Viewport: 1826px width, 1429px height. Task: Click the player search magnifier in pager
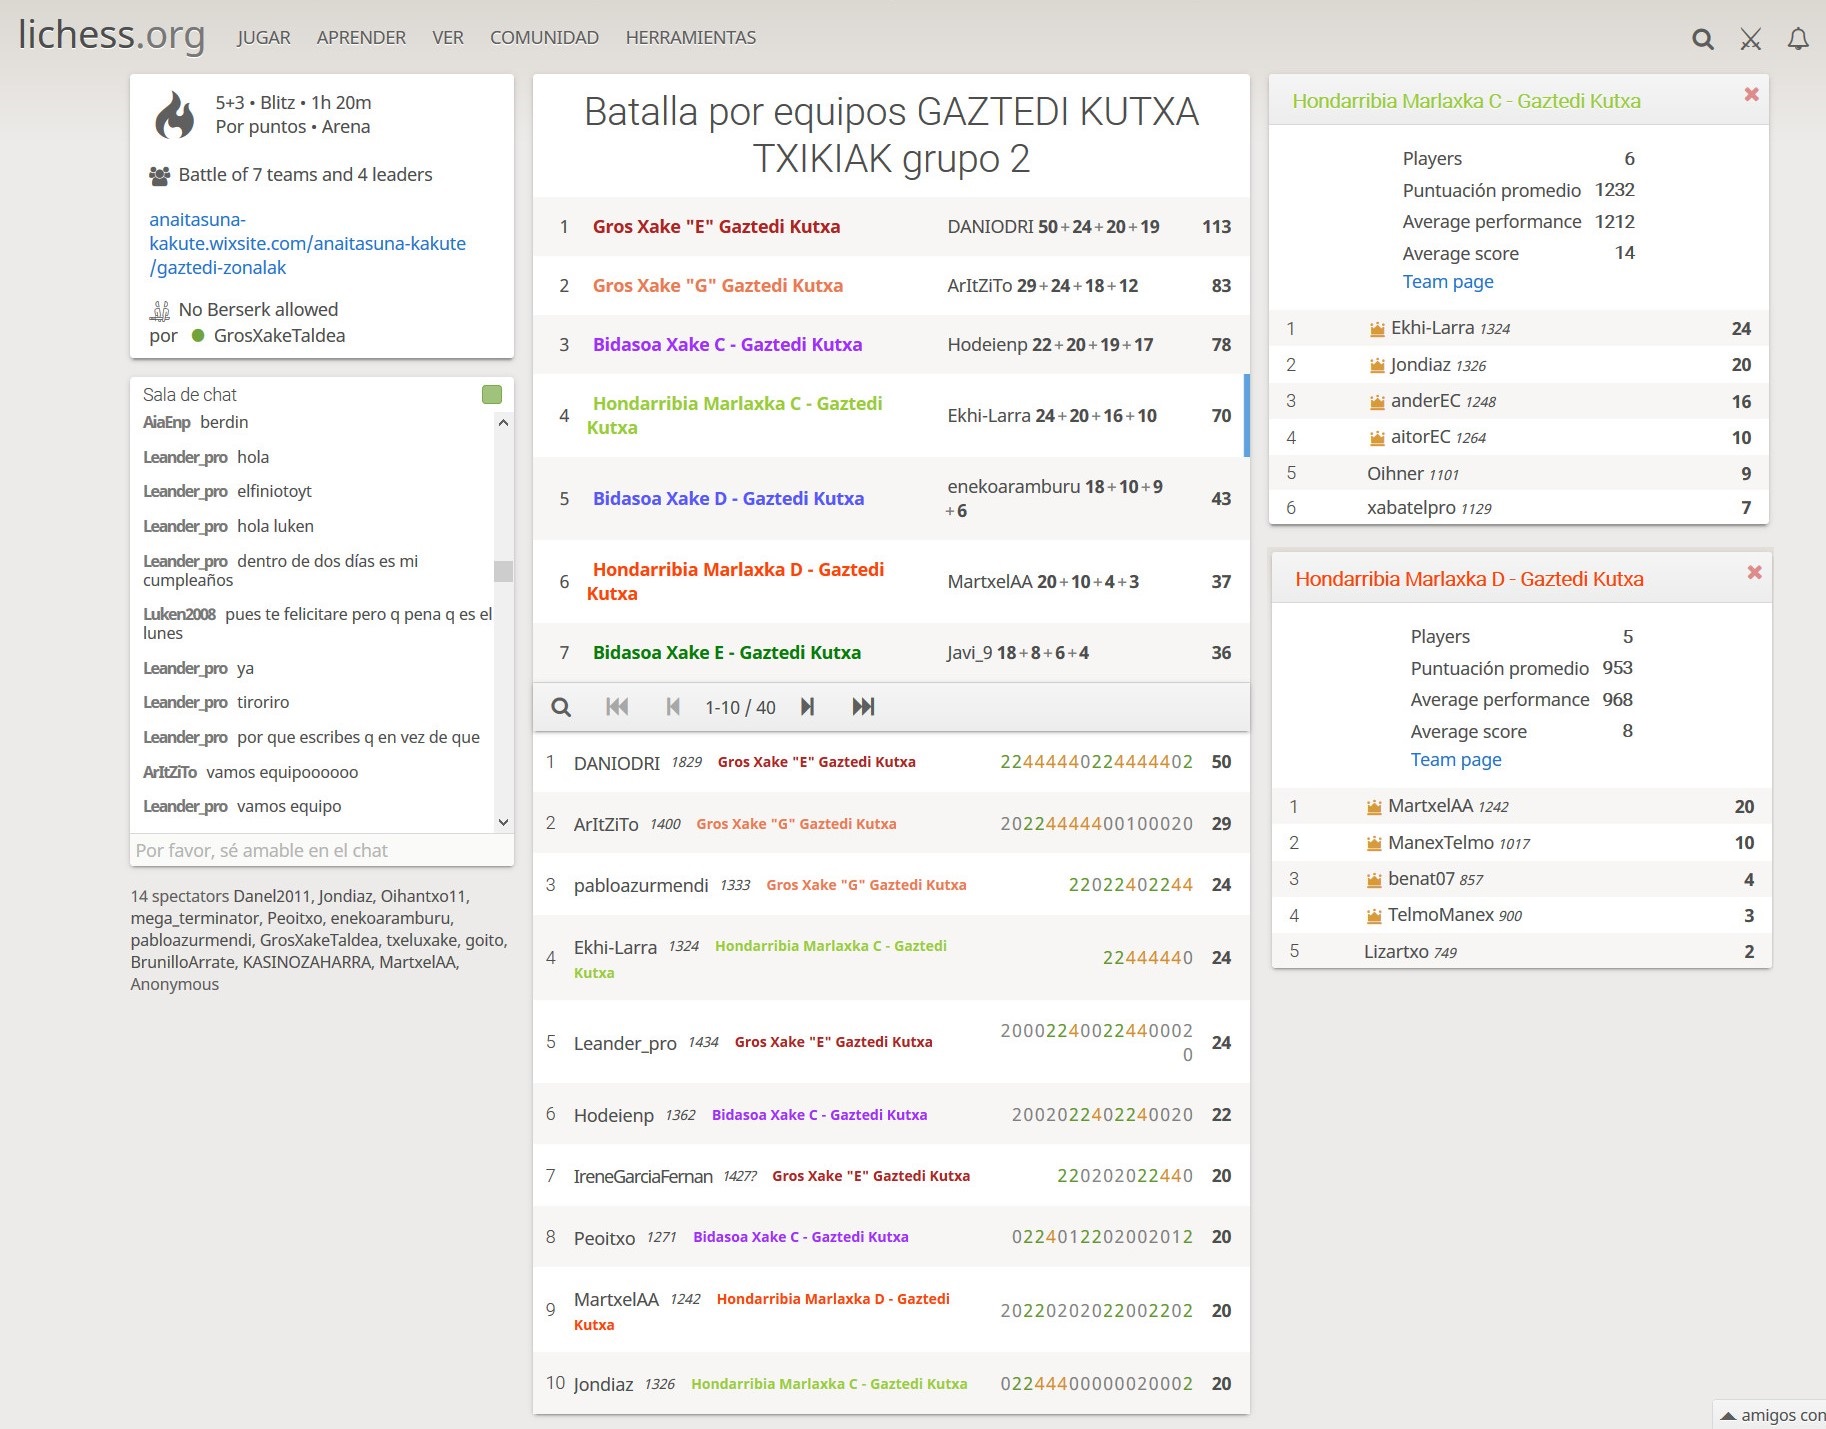(561, 707)
